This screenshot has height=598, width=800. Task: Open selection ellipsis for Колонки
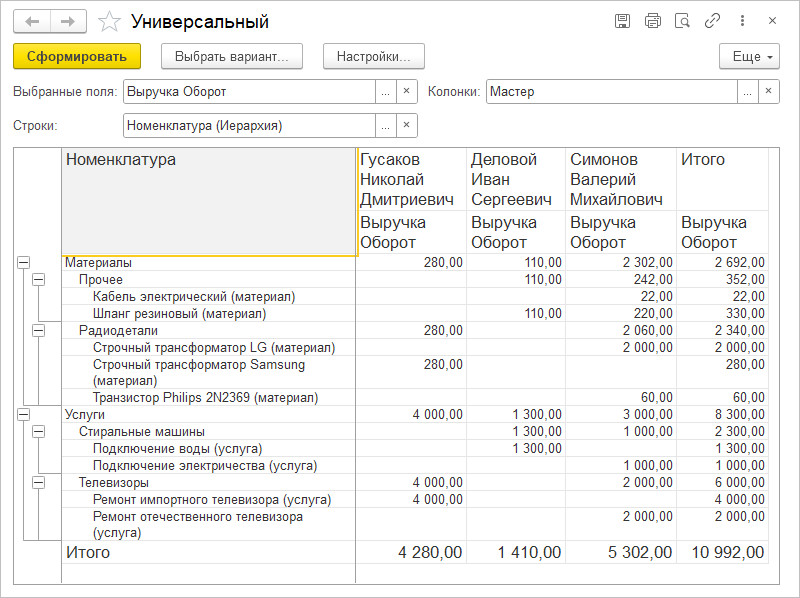point(747,92)
